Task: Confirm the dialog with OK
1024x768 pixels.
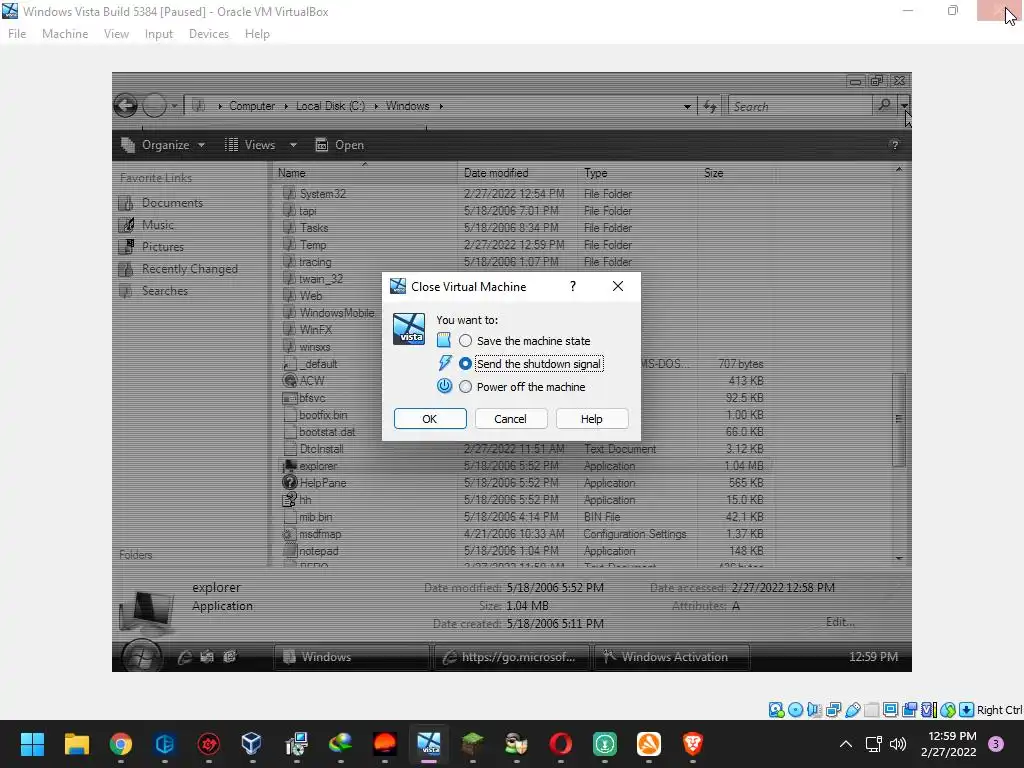Action: [430, 419]
